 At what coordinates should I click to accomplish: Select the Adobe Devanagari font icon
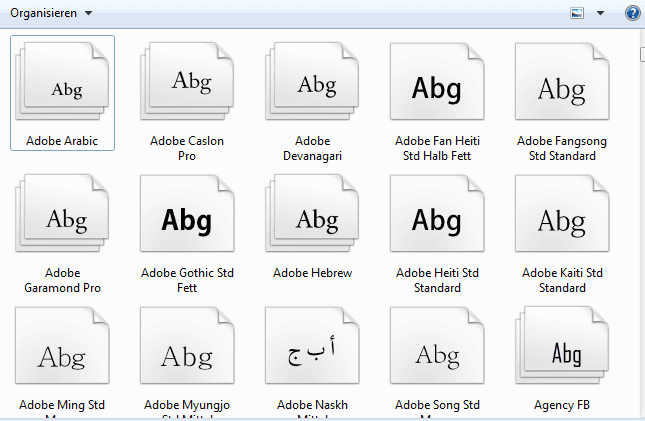[x=312, y=81]
